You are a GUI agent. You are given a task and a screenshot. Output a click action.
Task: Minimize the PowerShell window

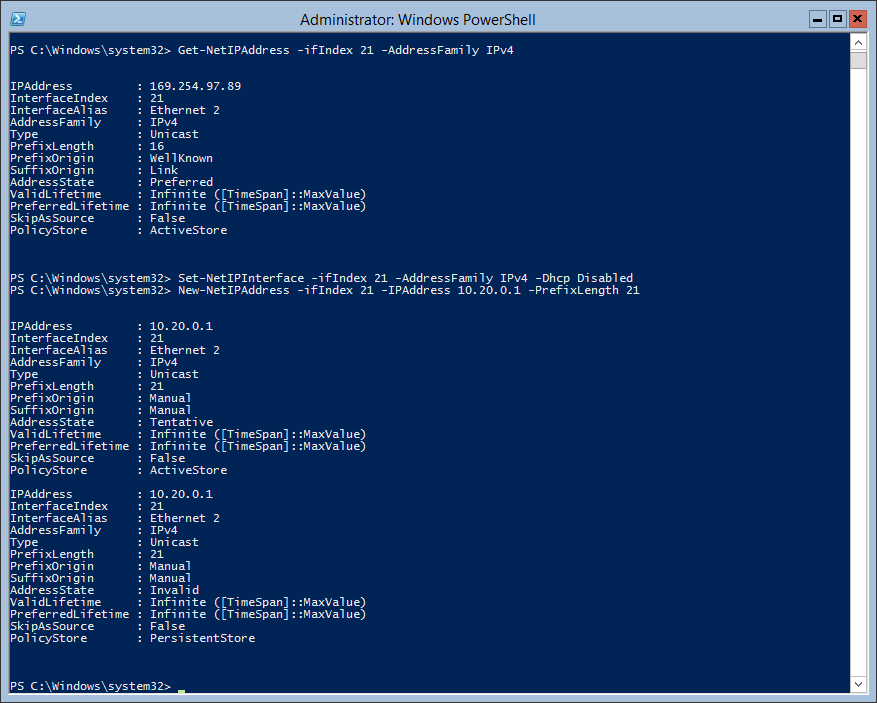(x=818, y=20)
